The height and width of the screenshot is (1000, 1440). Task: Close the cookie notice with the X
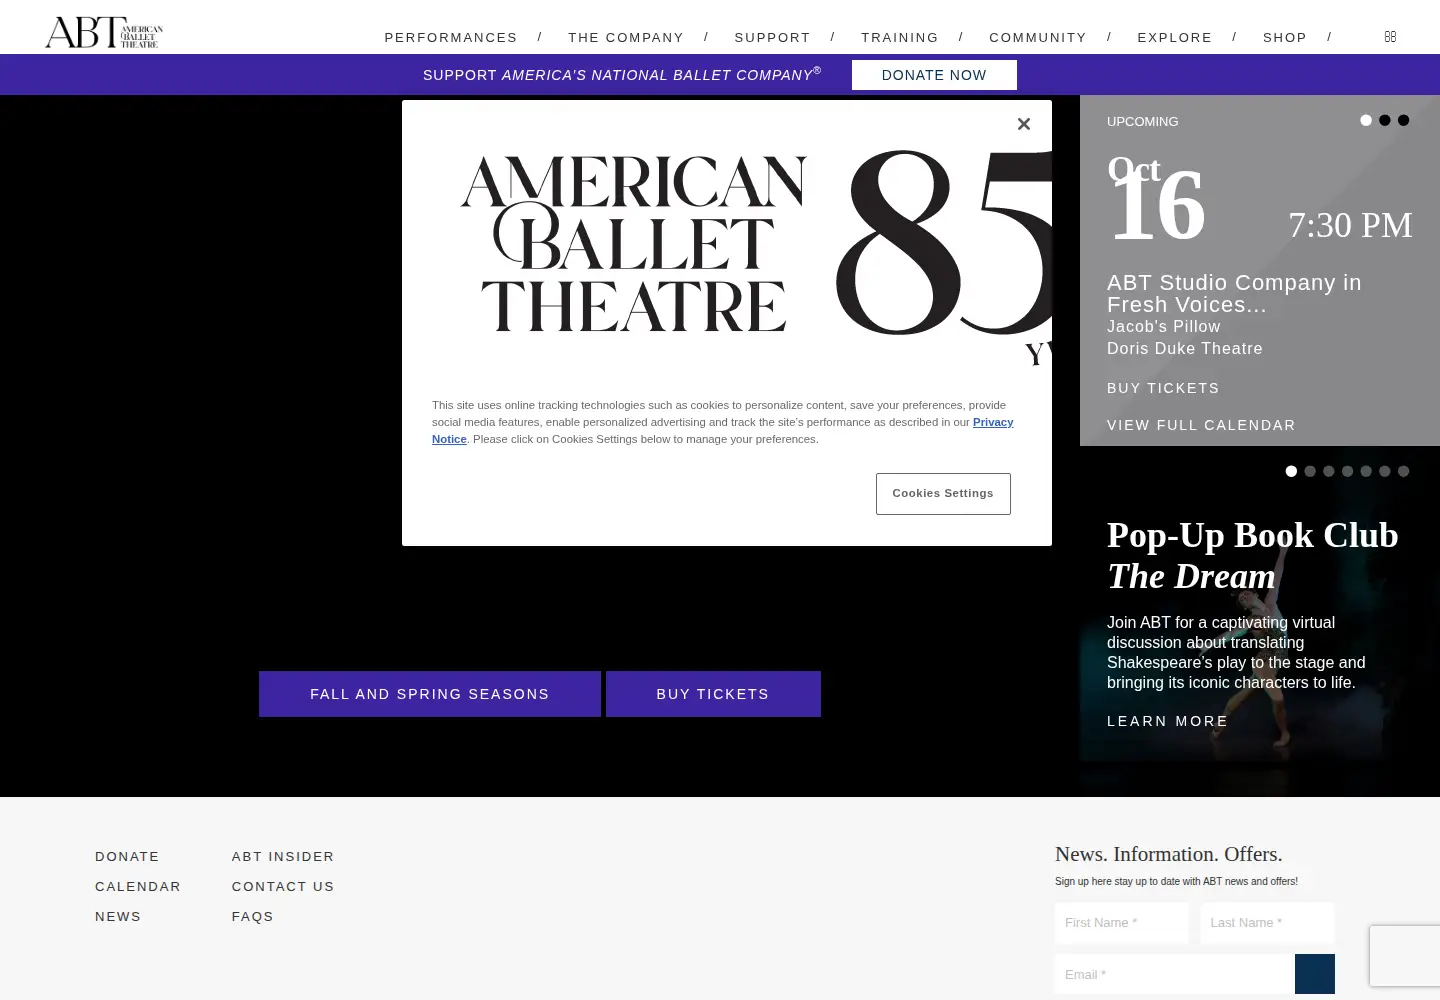pos(1023,124)
